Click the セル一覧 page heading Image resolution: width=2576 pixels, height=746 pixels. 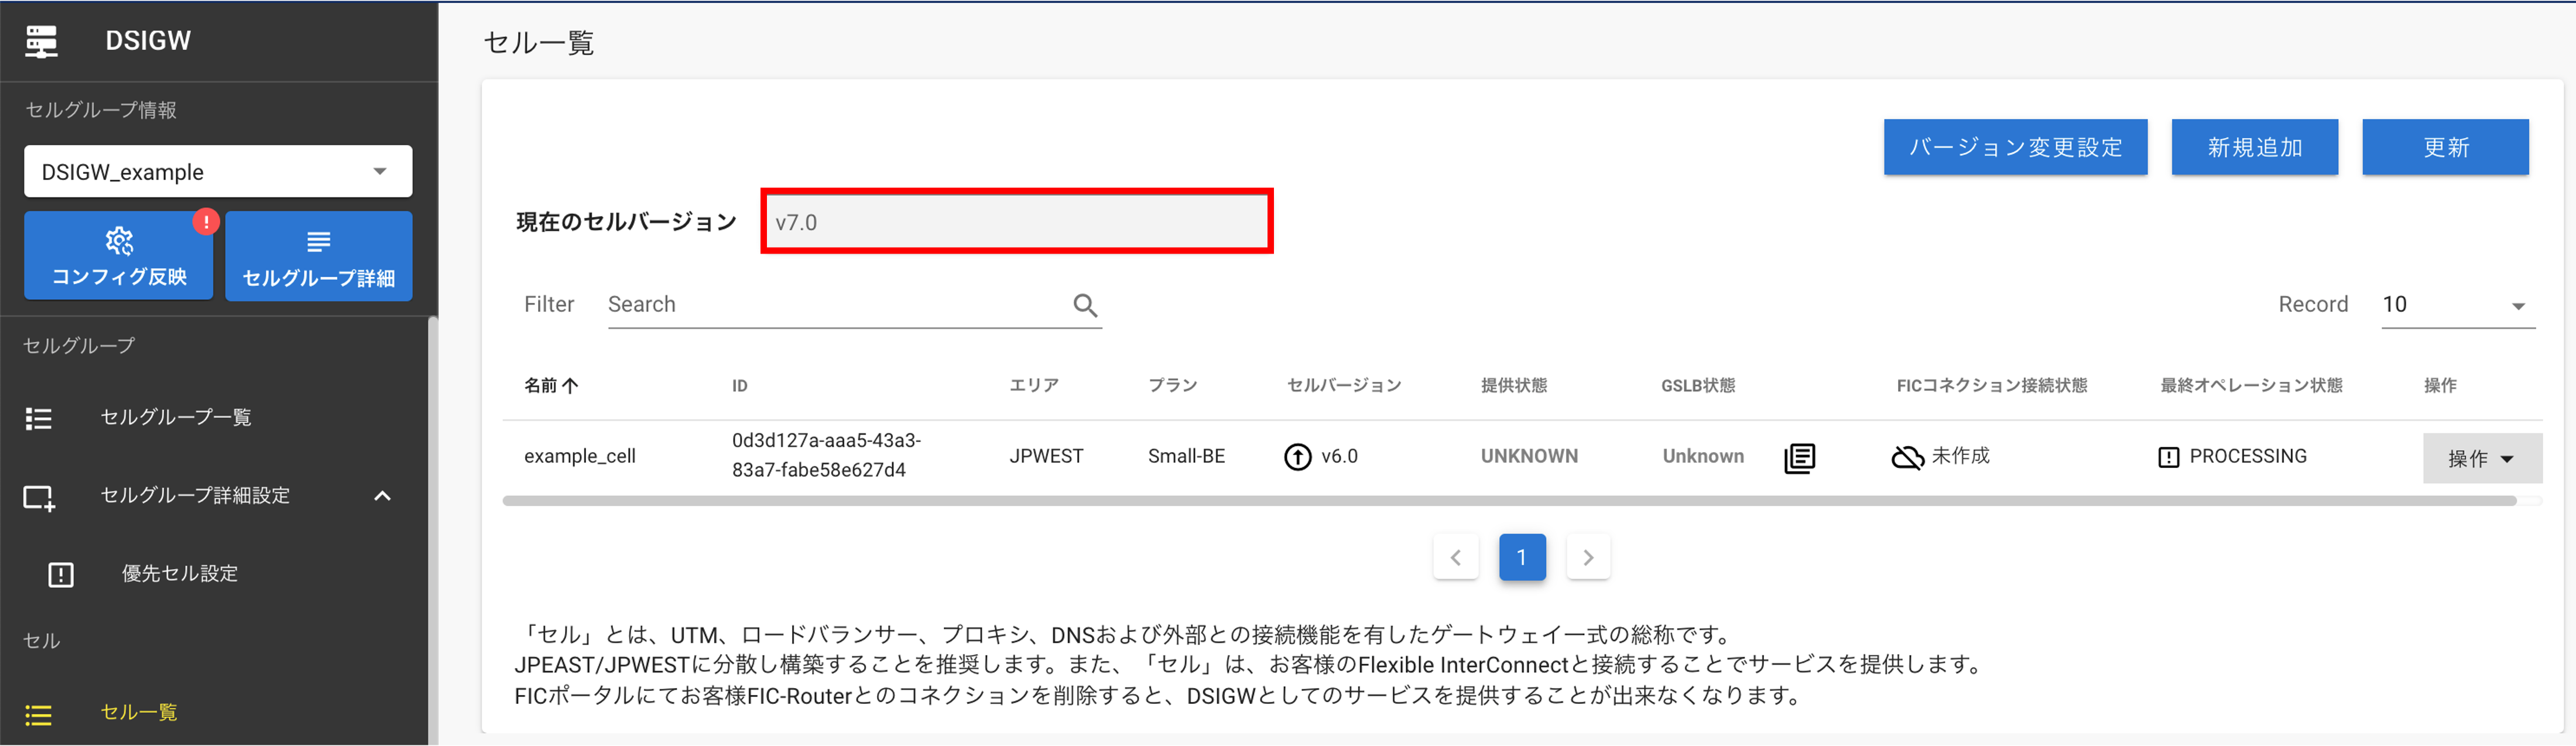(x=539, y=43)
